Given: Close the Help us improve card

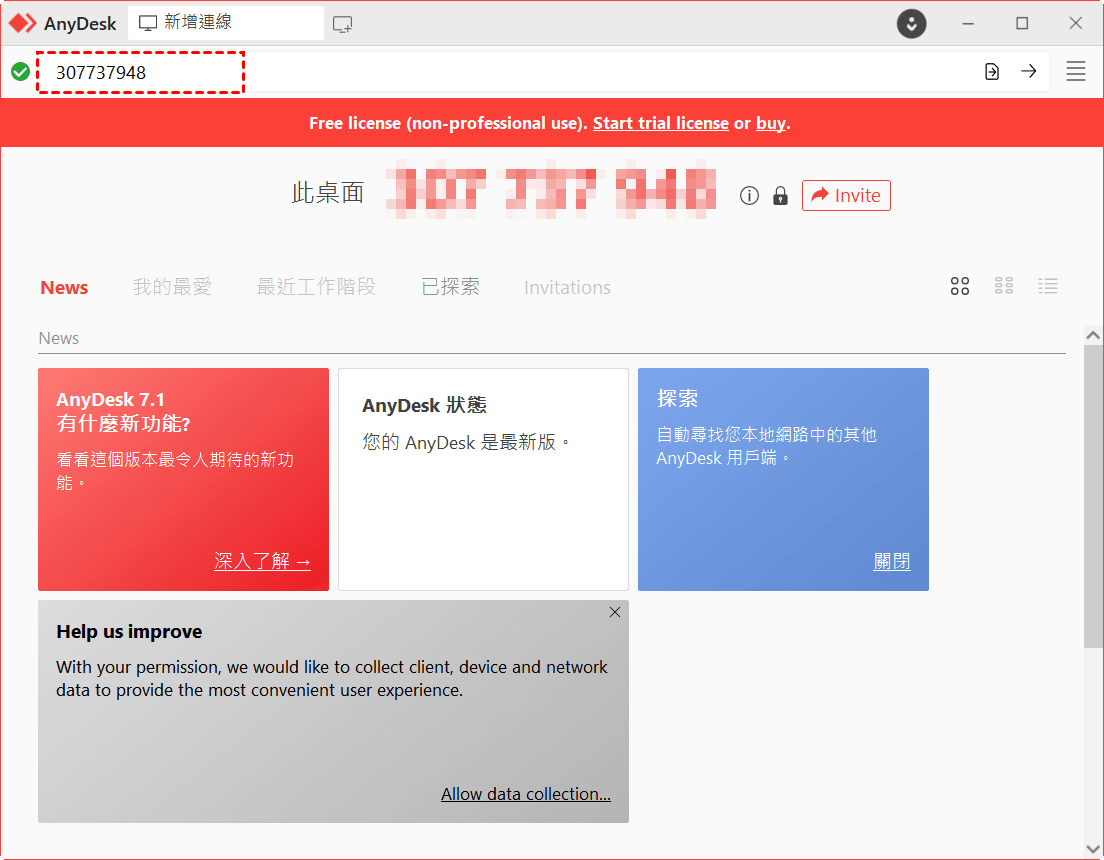Looking at the screenshot, I should coord(615,612).
